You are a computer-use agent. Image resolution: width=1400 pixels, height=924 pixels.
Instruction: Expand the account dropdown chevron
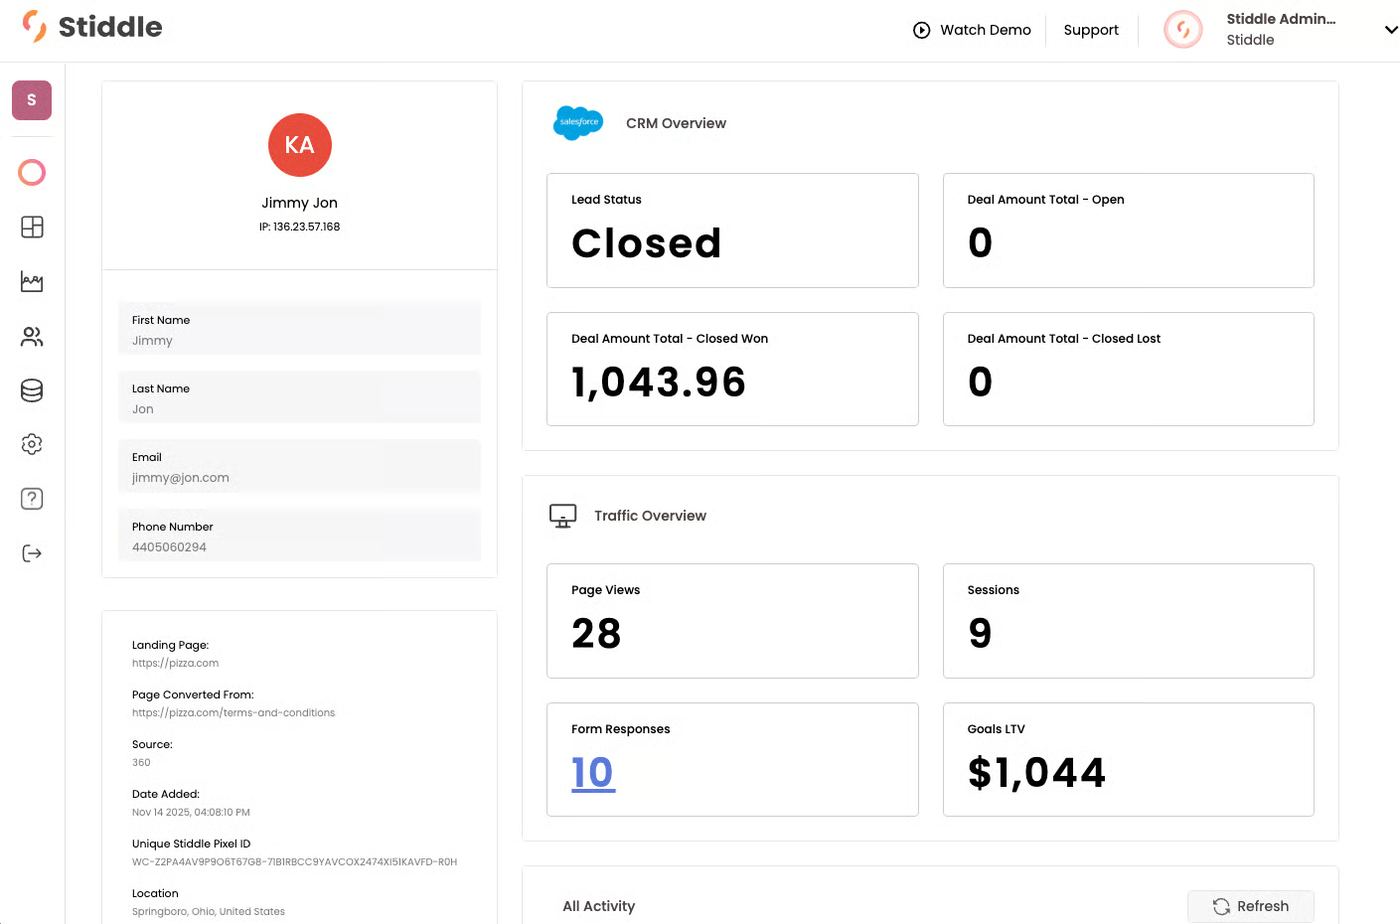1390,30
